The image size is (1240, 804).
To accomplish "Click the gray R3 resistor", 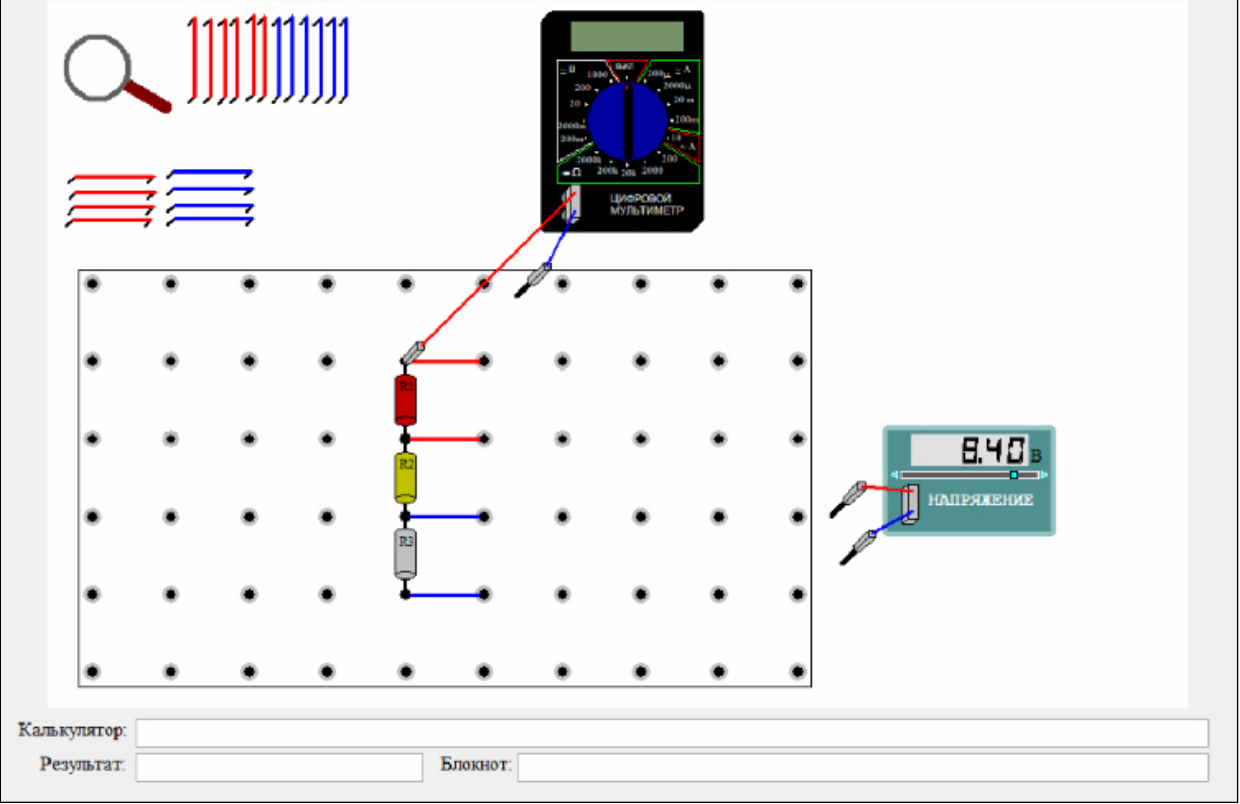I will (x=405, y=555).
